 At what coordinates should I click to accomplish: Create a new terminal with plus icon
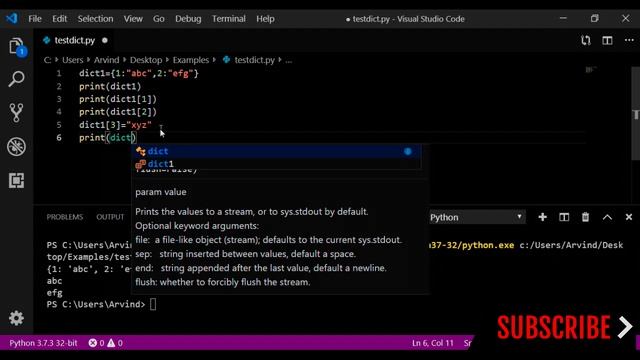542,217
